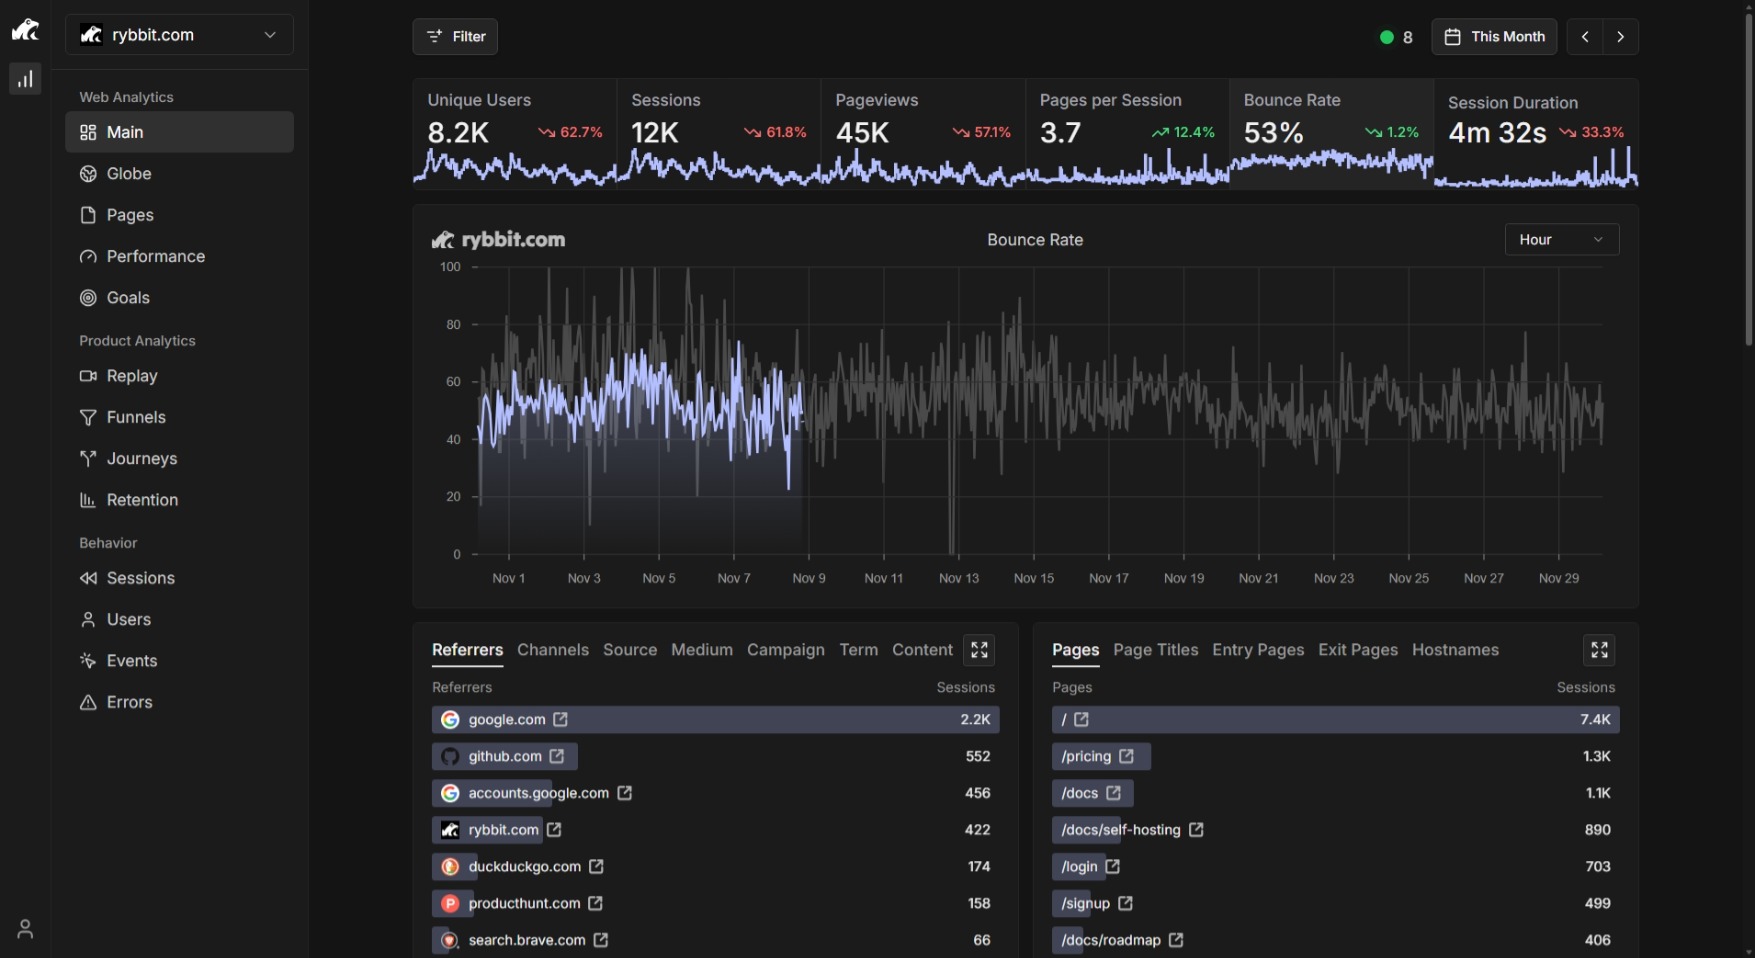Expand the Referrers panel to fullscreen
This screenshot has height=958, width=1755.
click(979, 650)
